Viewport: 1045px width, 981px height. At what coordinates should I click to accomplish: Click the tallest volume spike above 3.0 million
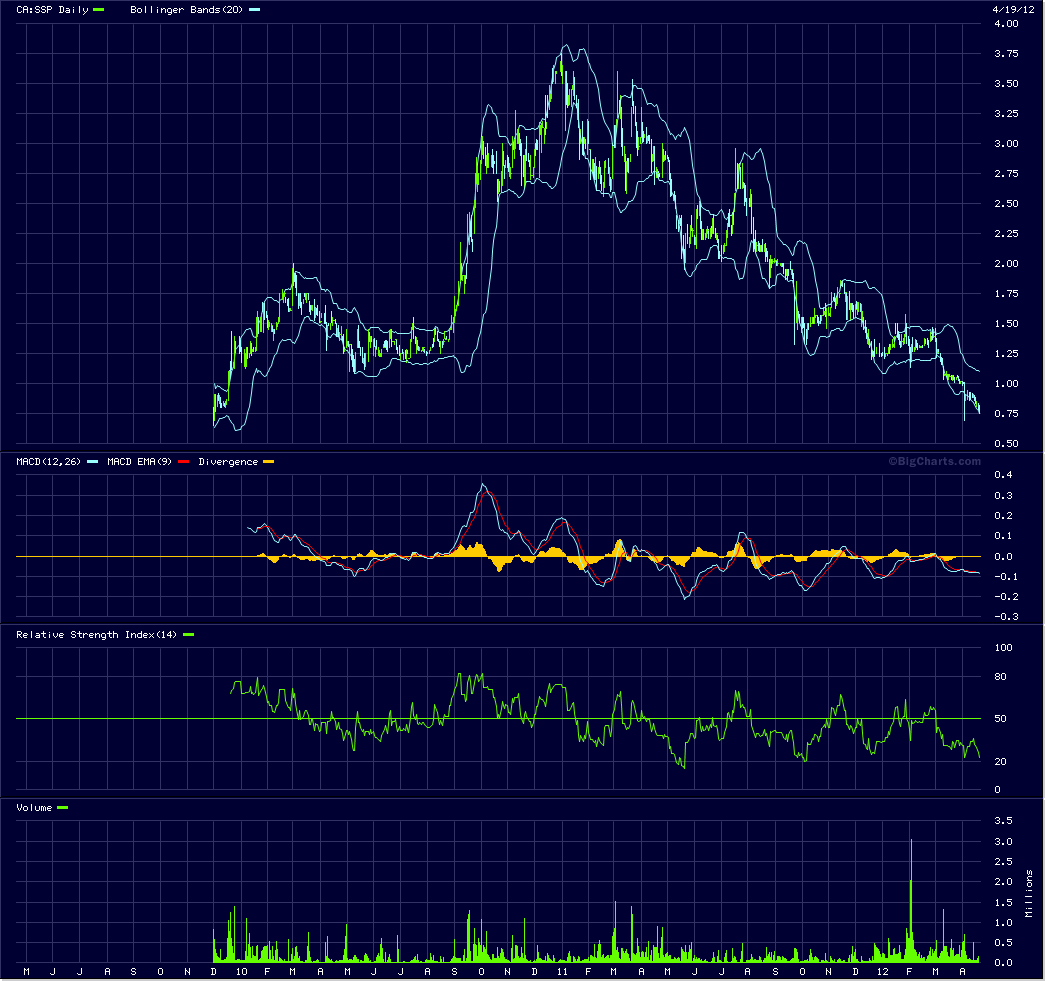[911, 900]
